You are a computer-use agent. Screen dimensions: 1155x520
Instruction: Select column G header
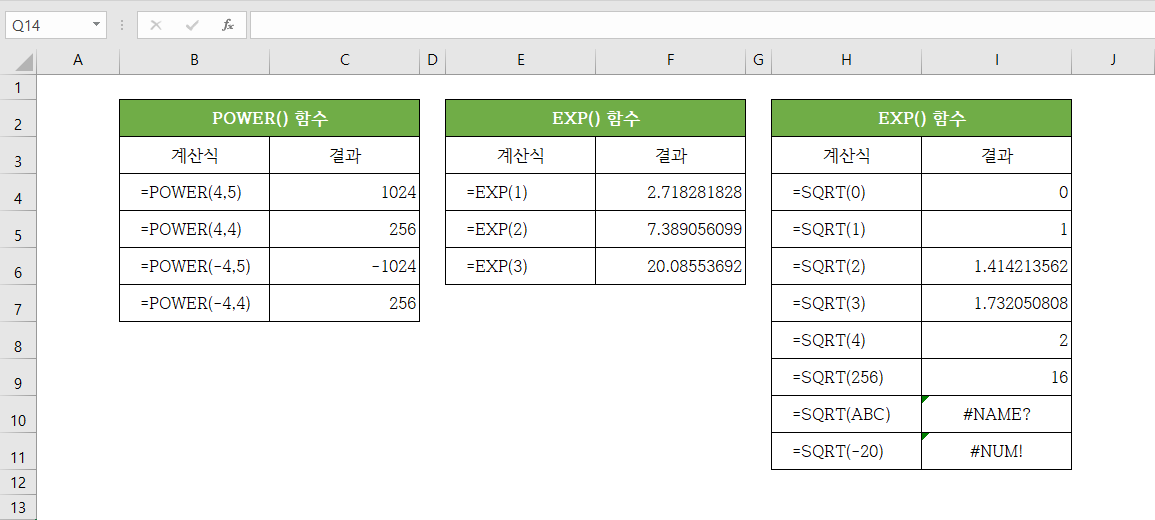(759, 60)
